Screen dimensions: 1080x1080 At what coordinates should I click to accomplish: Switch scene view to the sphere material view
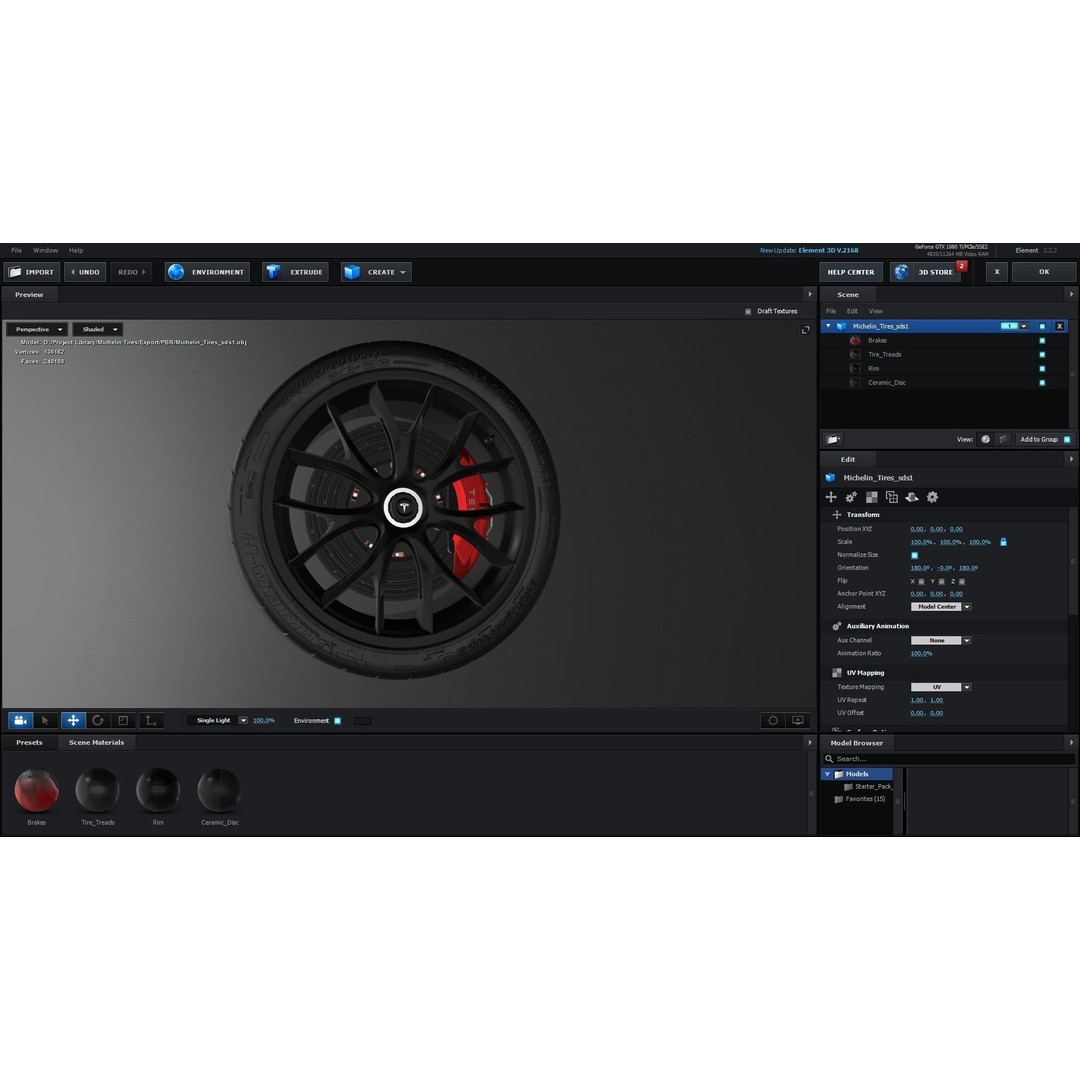coord(986,439)
